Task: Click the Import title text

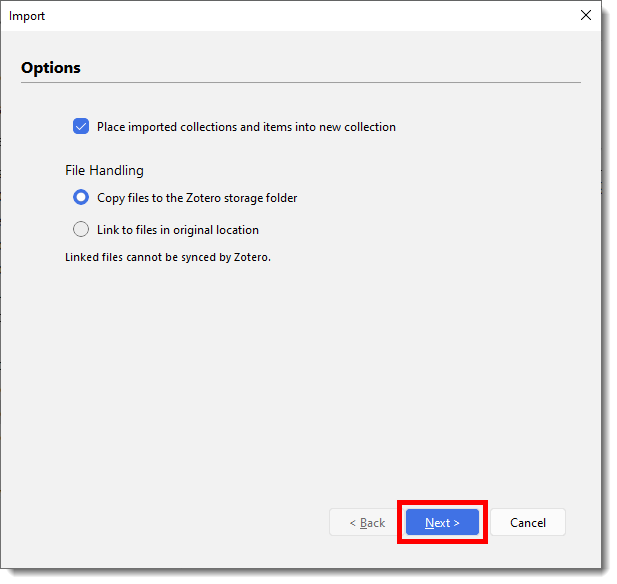Action: 27,16
